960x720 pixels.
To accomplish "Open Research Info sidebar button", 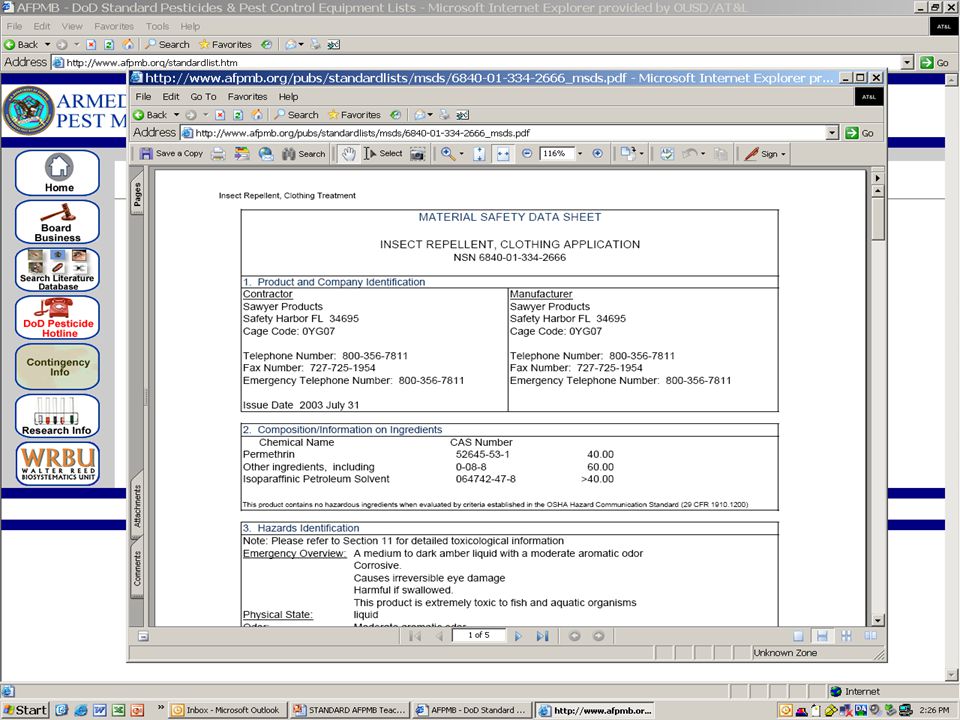I will pyautogui.click(x=58, y=416).
